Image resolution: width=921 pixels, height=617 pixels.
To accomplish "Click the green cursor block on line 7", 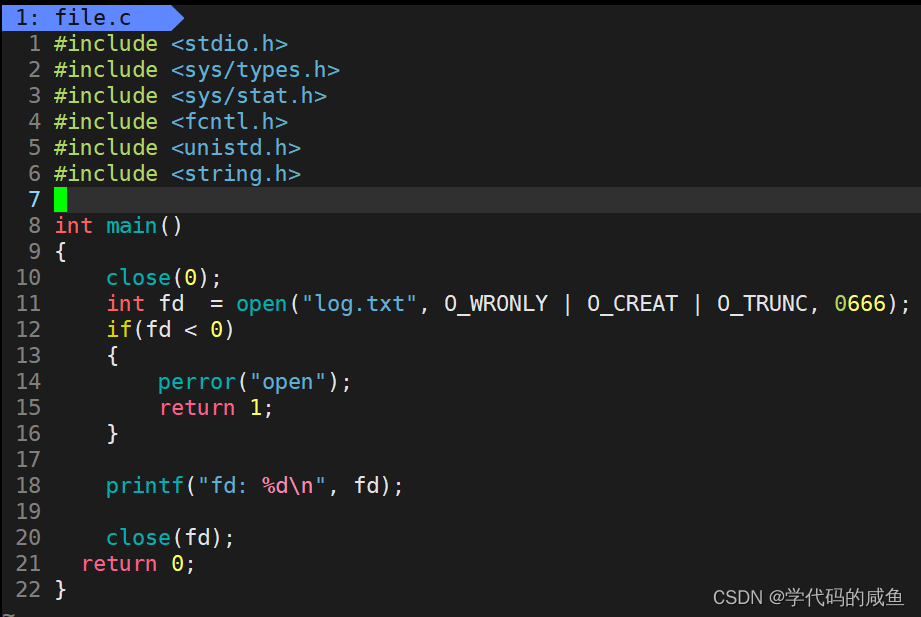I will tap(61, 199).
